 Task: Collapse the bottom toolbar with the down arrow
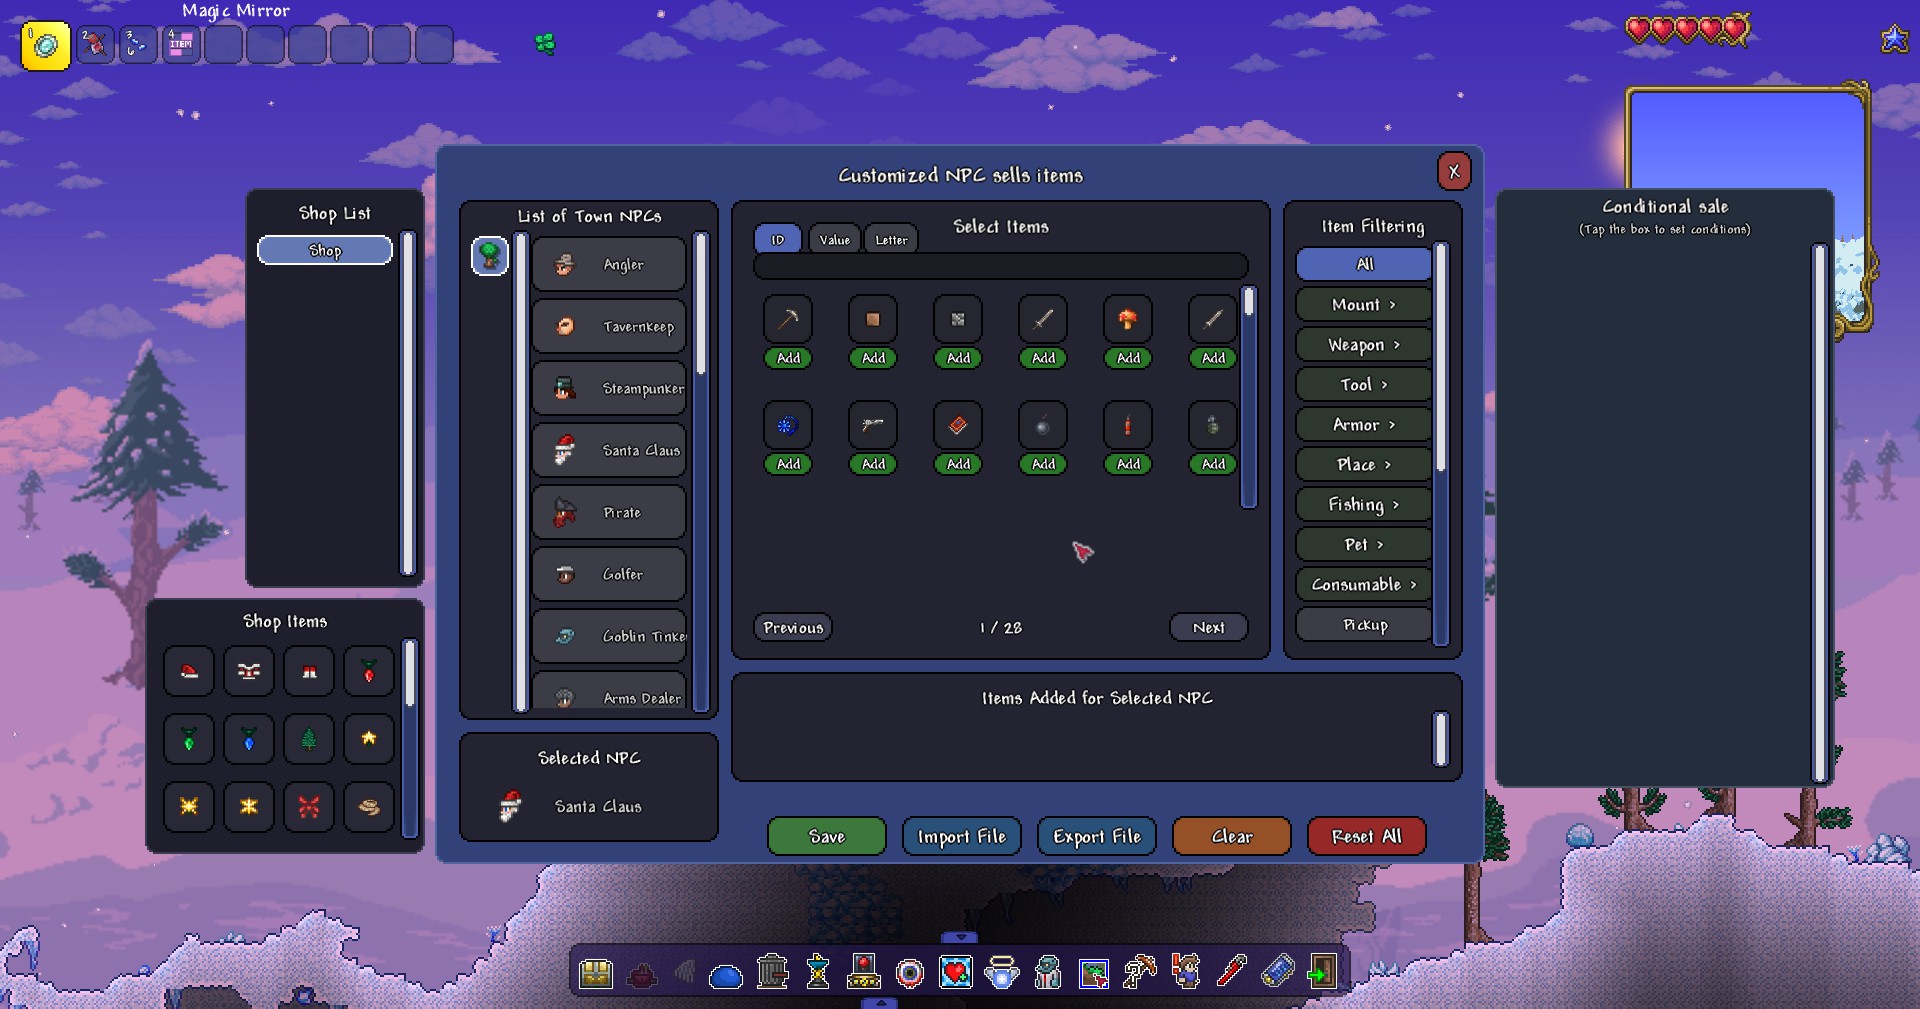click(960, 938)
